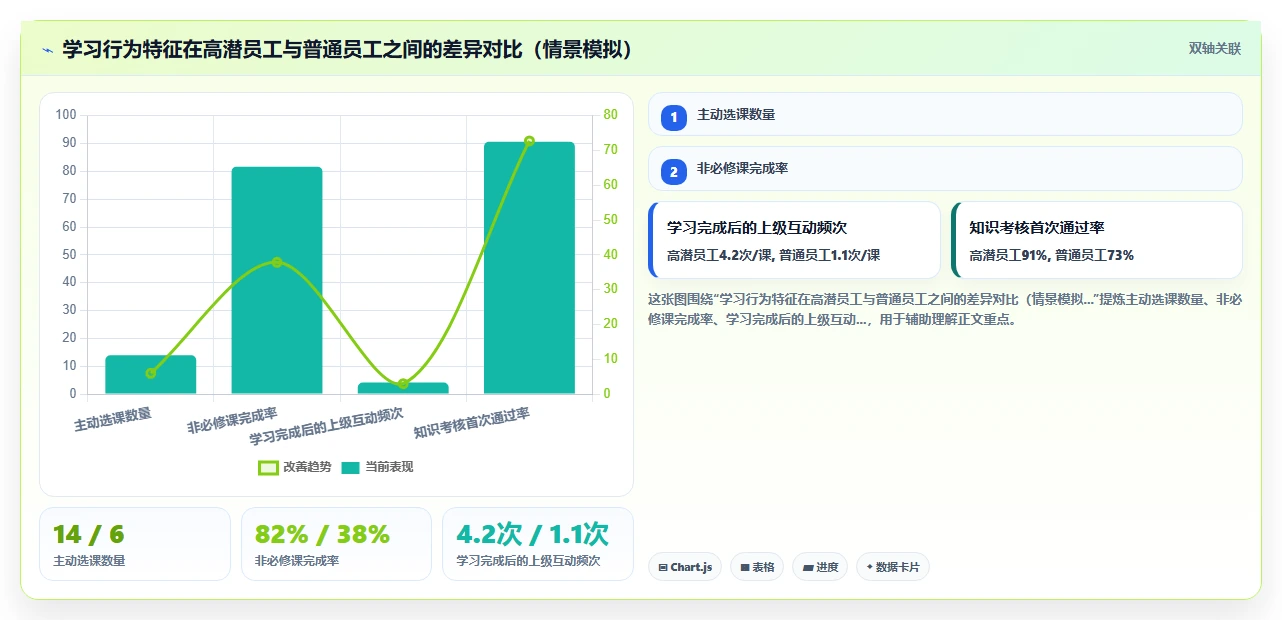This screenshot has height=620, width=1282.
Task: Open the 知识考核首次通过率 info card
Action: [1097, 240]
